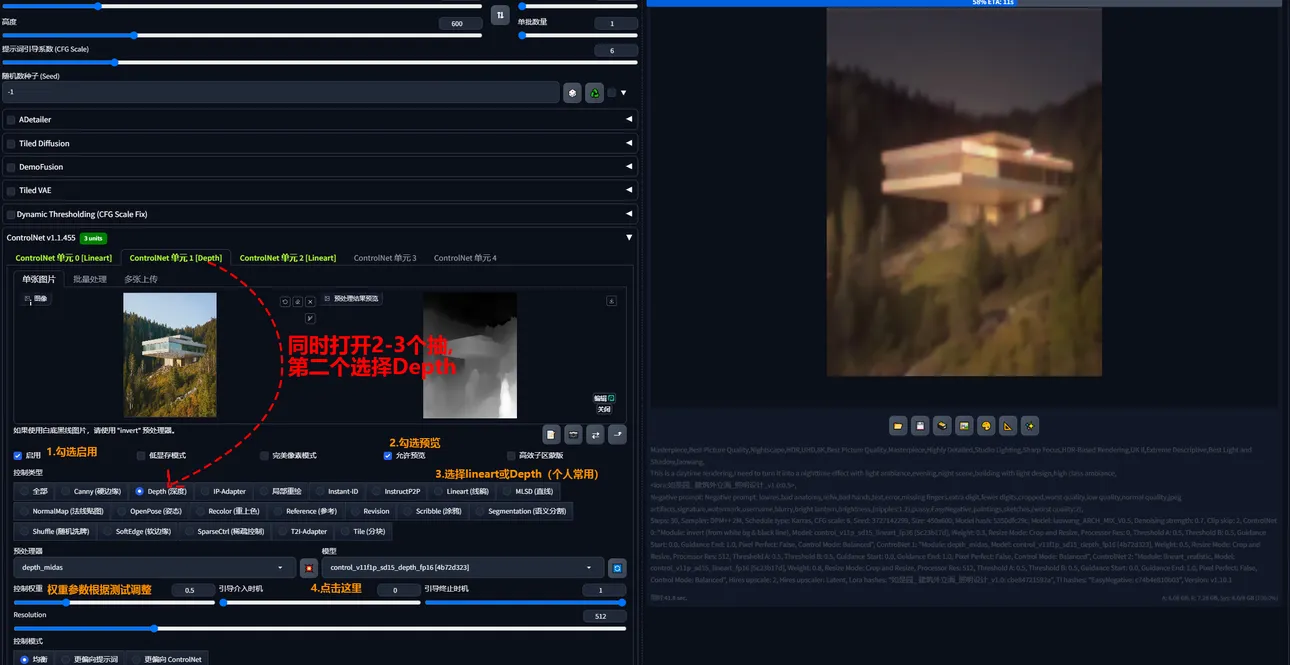Expand the Tiled VAE section
Screen dimensions: 1290x665
click(x=319, y=190)
